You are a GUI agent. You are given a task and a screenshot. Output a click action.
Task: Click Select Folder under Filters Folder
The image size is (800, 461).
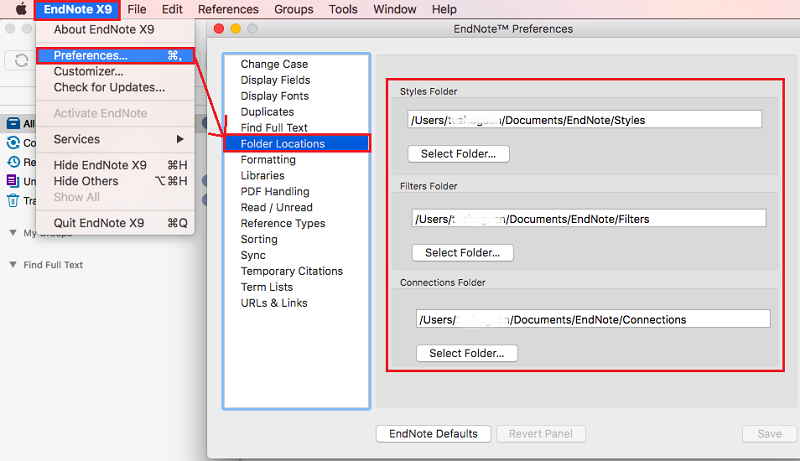click(462, 253)
